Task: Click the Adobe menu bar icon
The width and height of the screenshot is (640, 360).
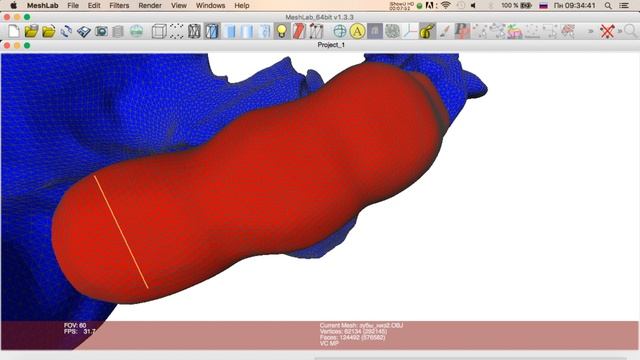Action: pos(429,5)
